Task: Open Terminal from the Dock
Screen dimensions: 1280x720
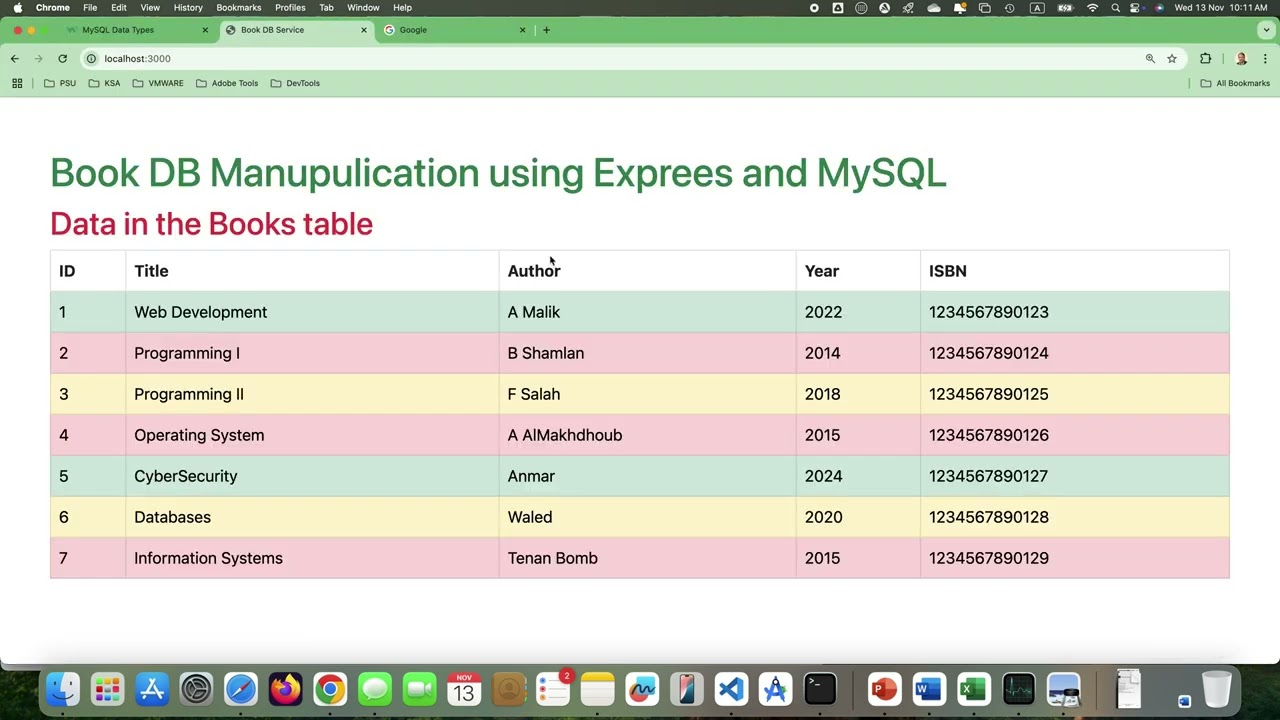Action: click(x=820, y=689)
